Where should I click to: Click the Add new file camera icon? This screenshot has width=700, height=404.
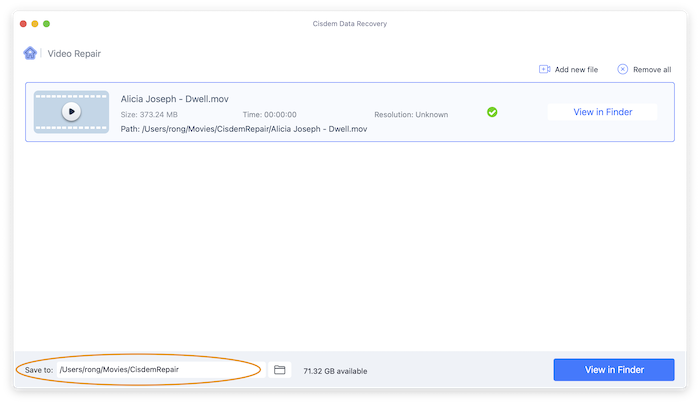point(544,69)
